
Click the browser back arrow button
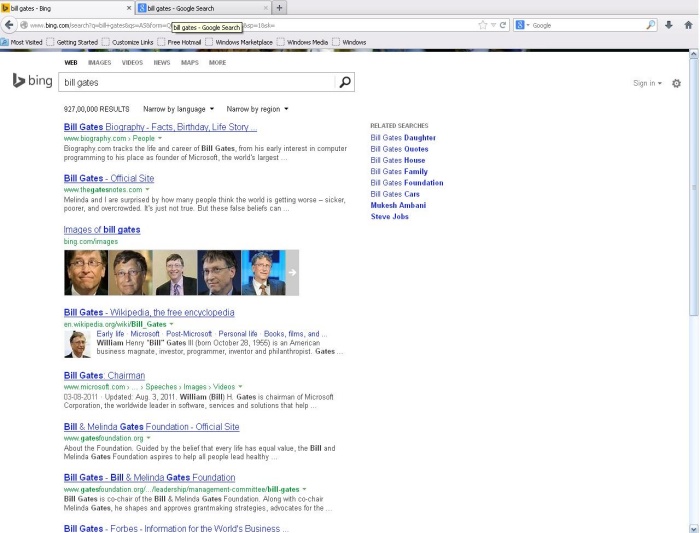(x=8, y=25)
